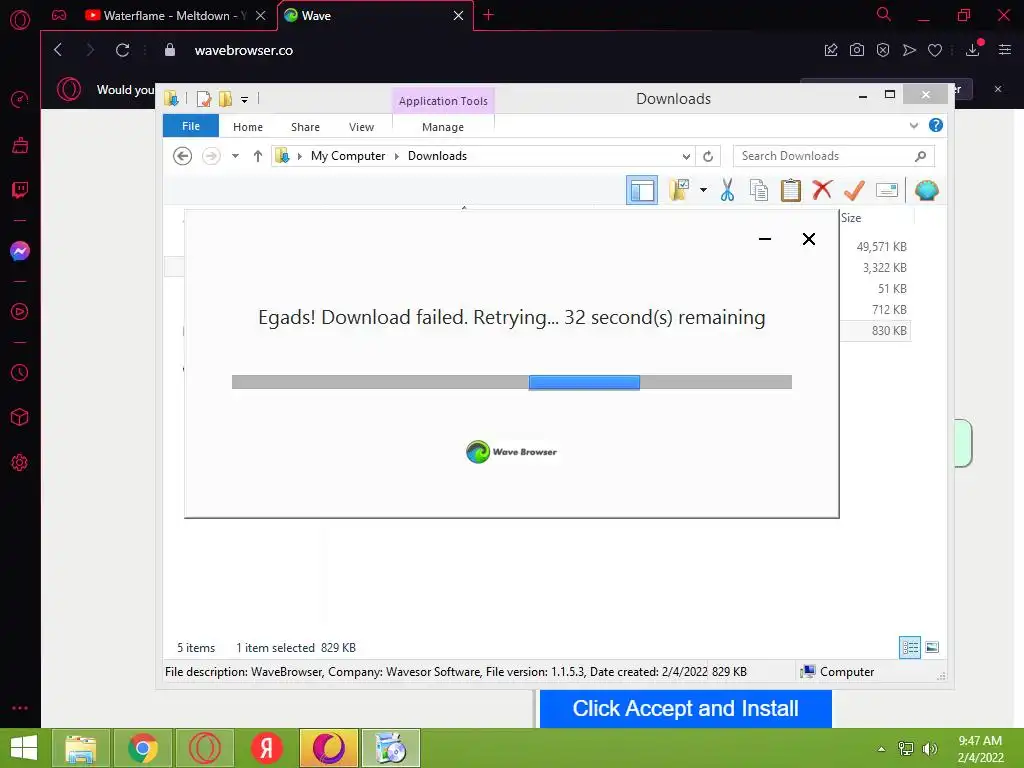Click the Paste clipboard icon in Explorer

click(790, 190)
